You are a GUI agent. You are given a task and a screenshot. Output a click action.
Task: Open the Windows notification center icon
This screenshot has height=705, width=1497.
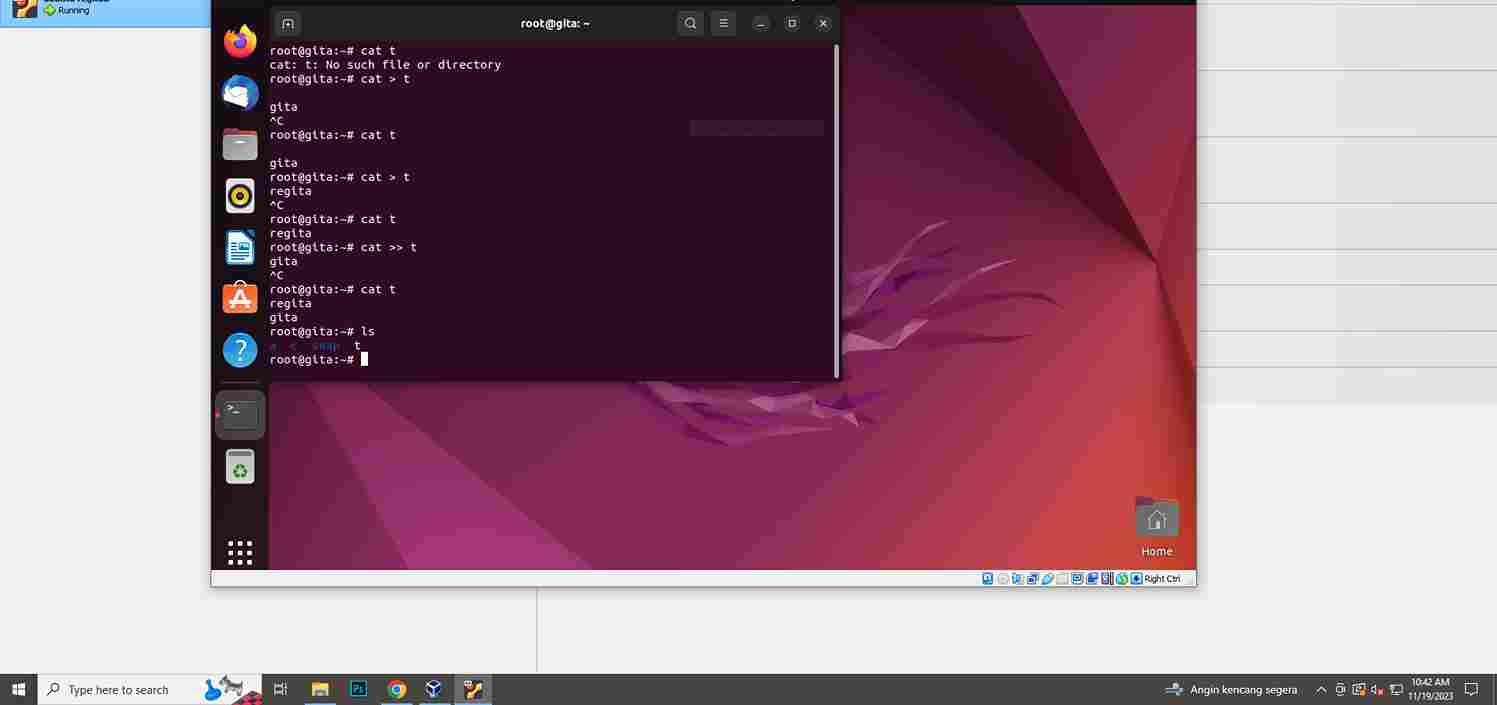point(1472,689)
